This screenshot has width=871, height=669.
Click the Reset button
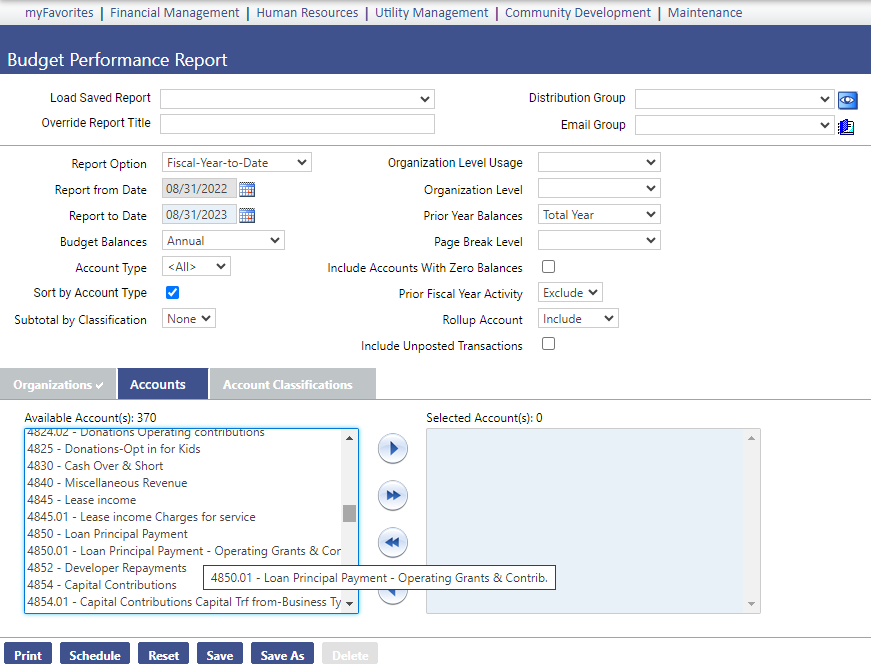[x=163, y=655]
